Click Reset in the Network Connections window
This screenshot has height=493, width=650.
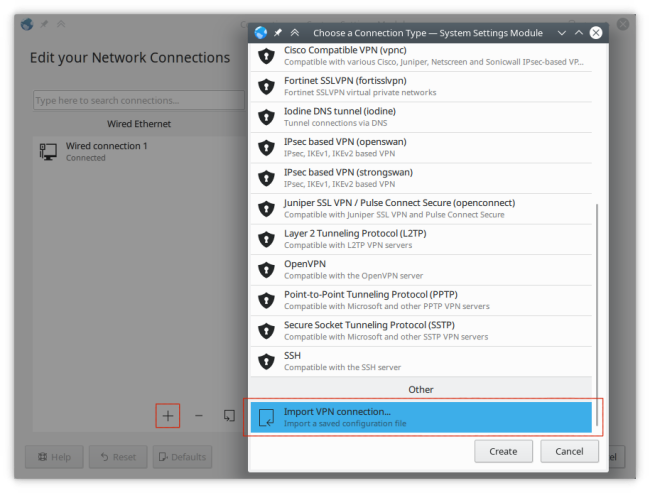pos(118,457)
